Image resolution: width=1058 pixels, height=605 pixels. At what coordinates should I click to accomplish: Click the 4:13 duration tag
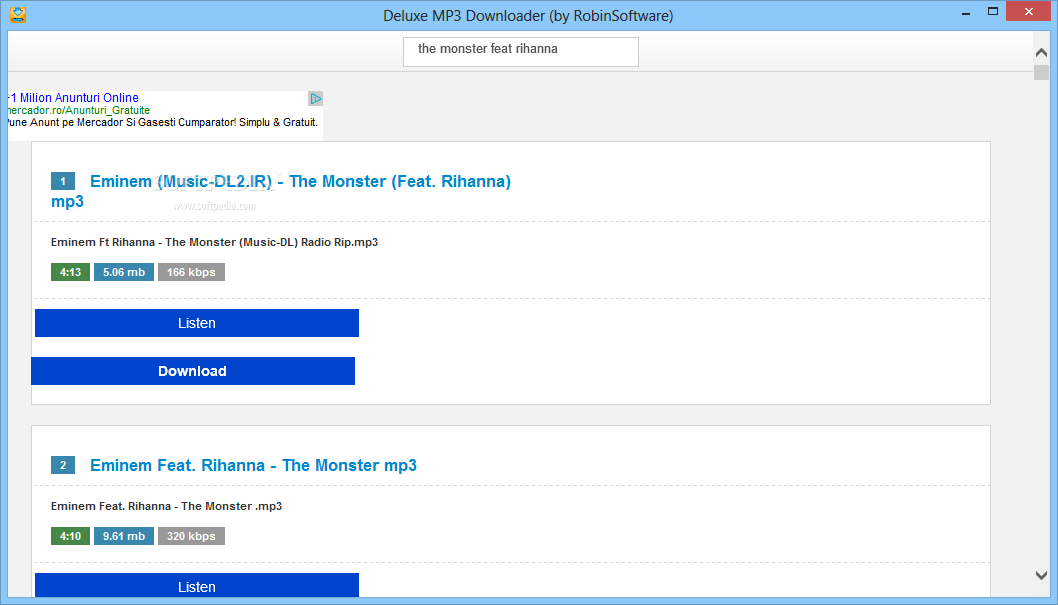click(x=70, y=272)
